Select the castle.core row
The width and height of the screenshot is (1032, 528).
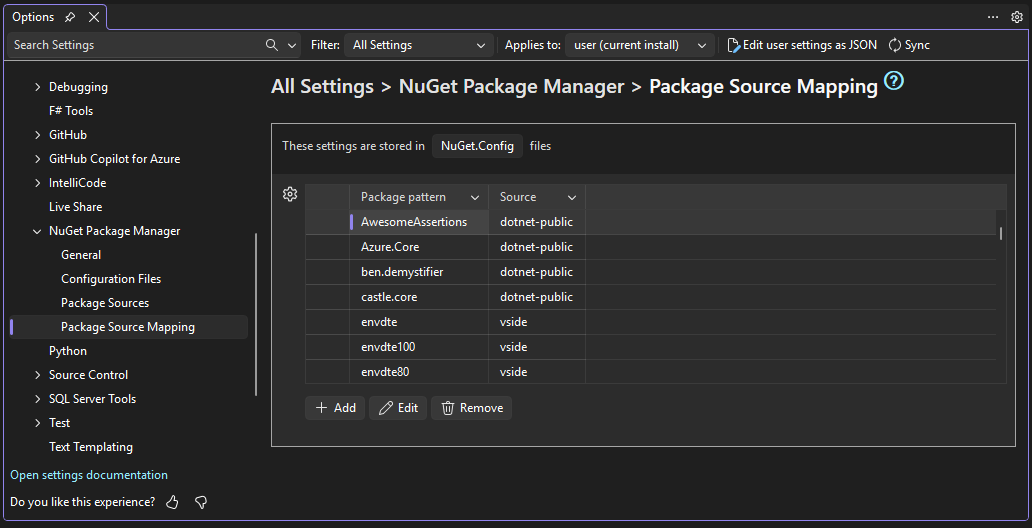tap(650, 297)
